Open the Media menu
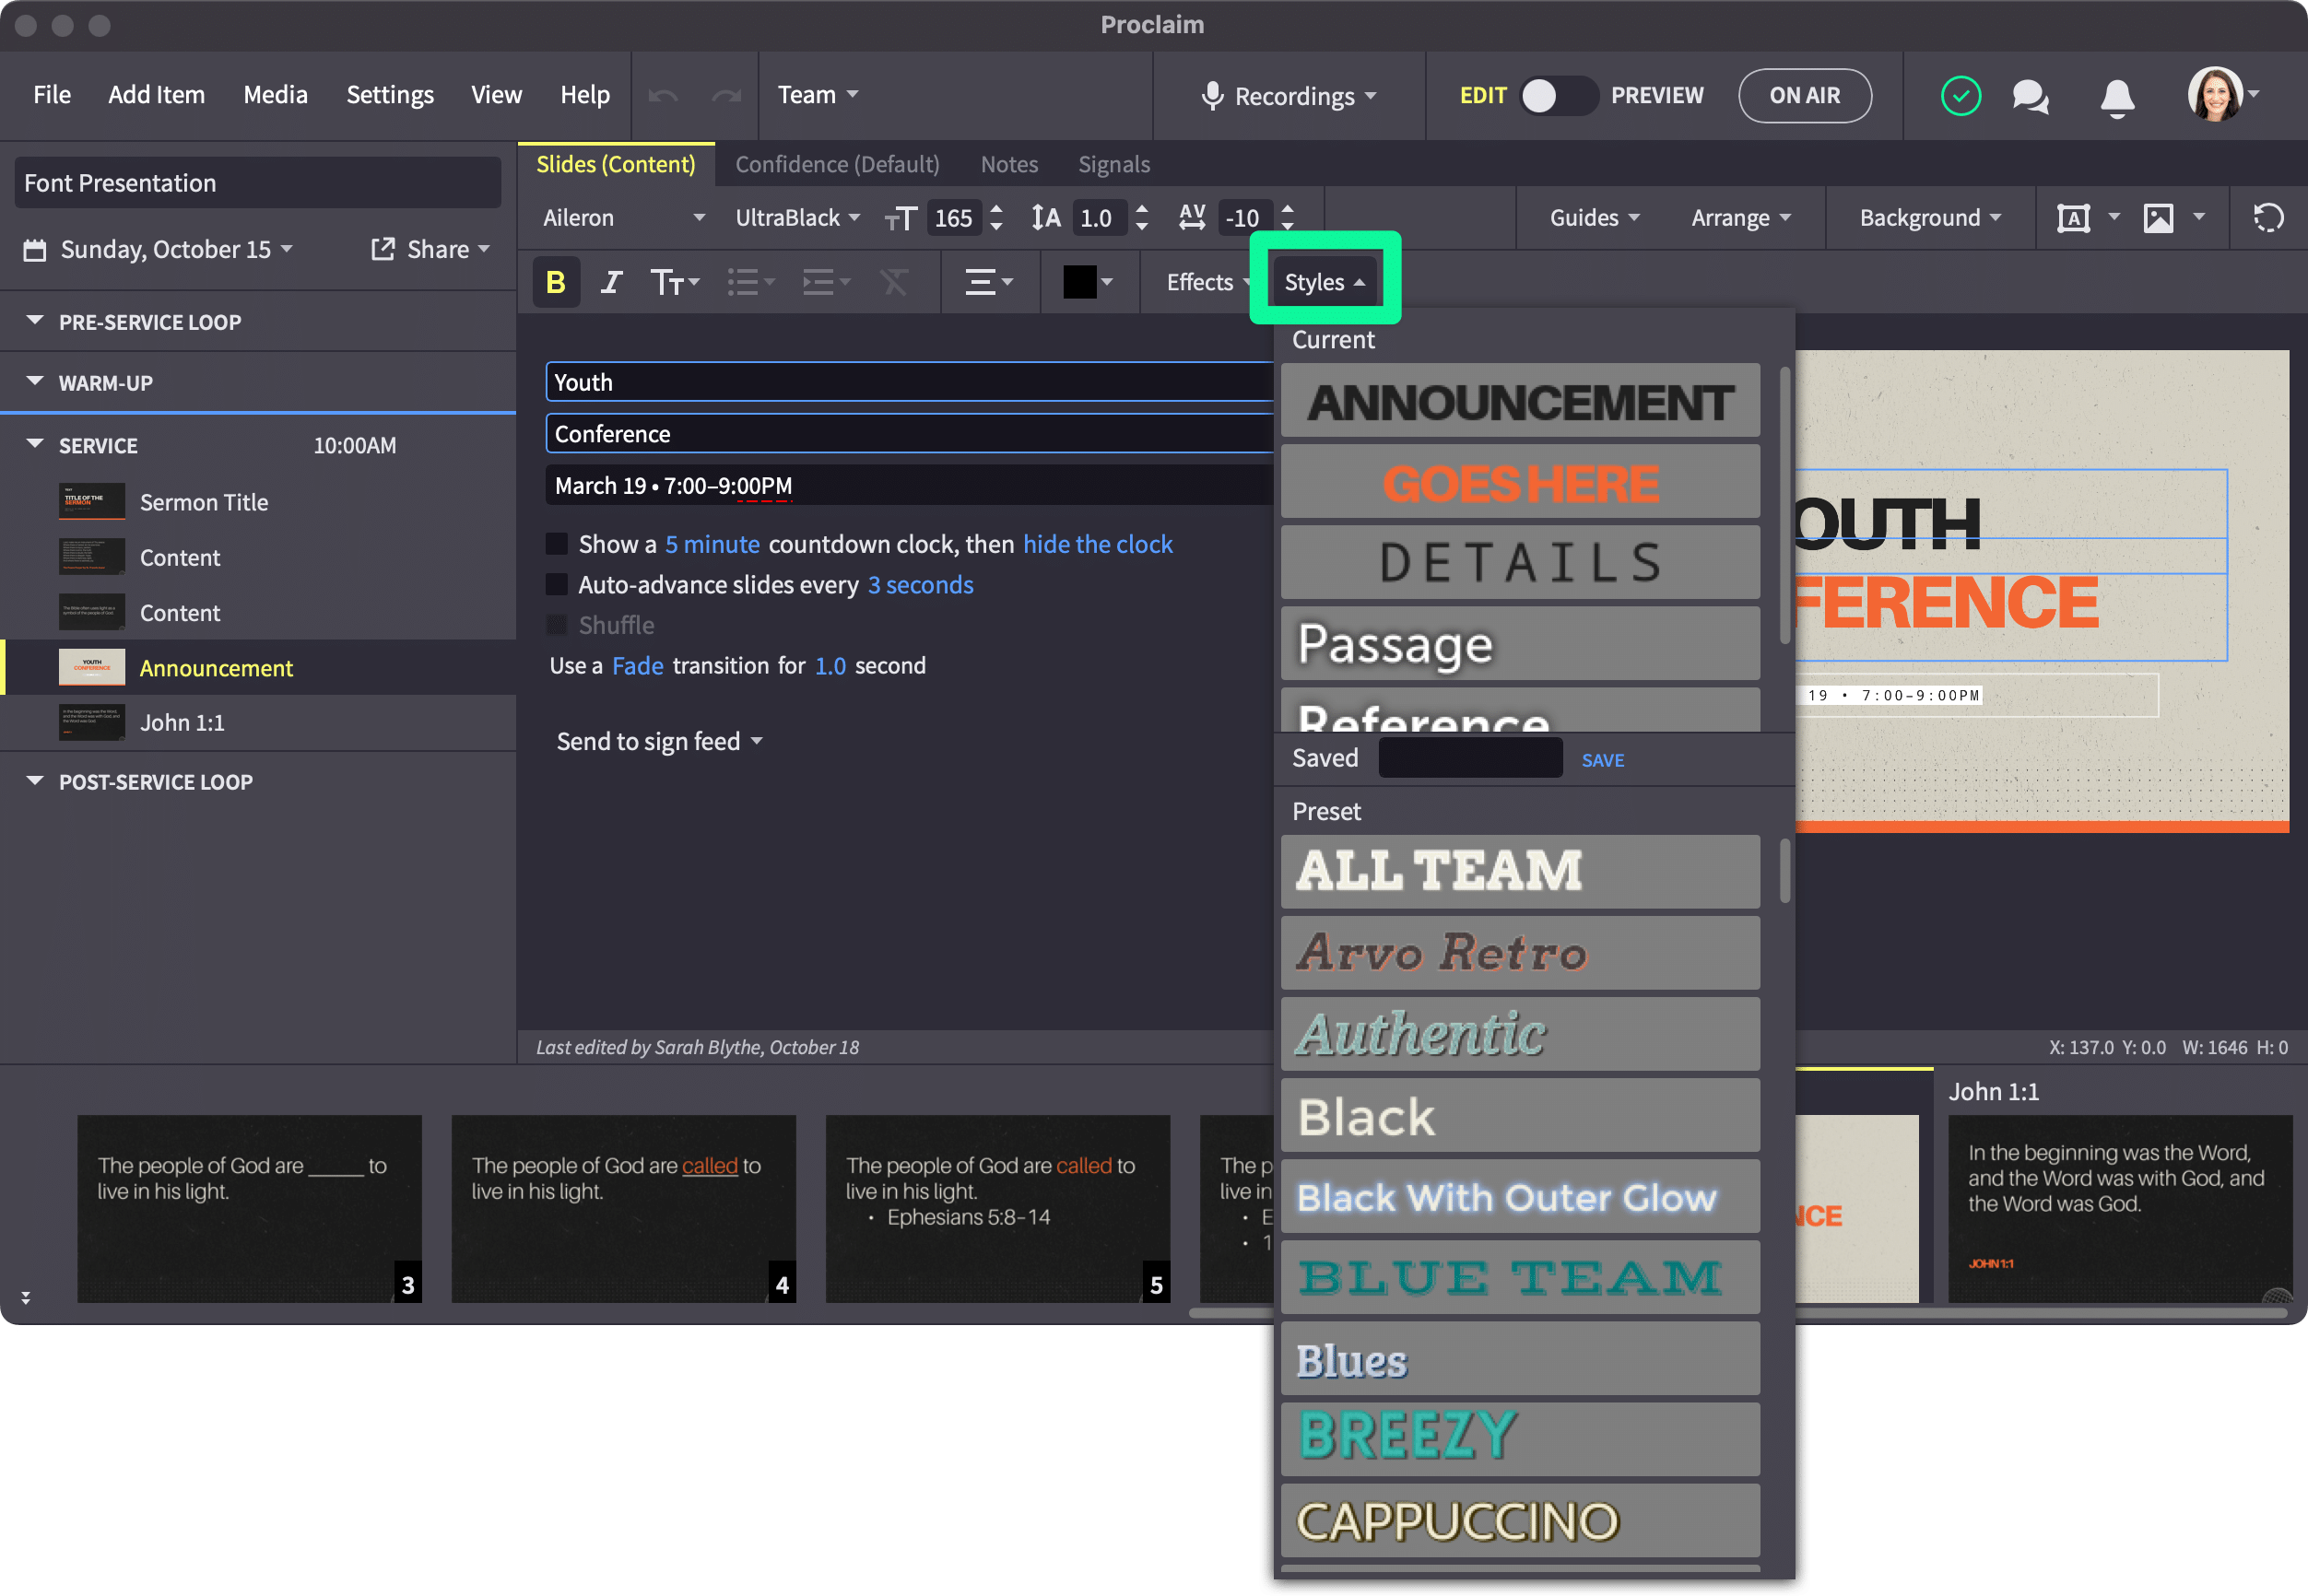The width and height of the screenshot is (2308, 1596). coord(275,95)
